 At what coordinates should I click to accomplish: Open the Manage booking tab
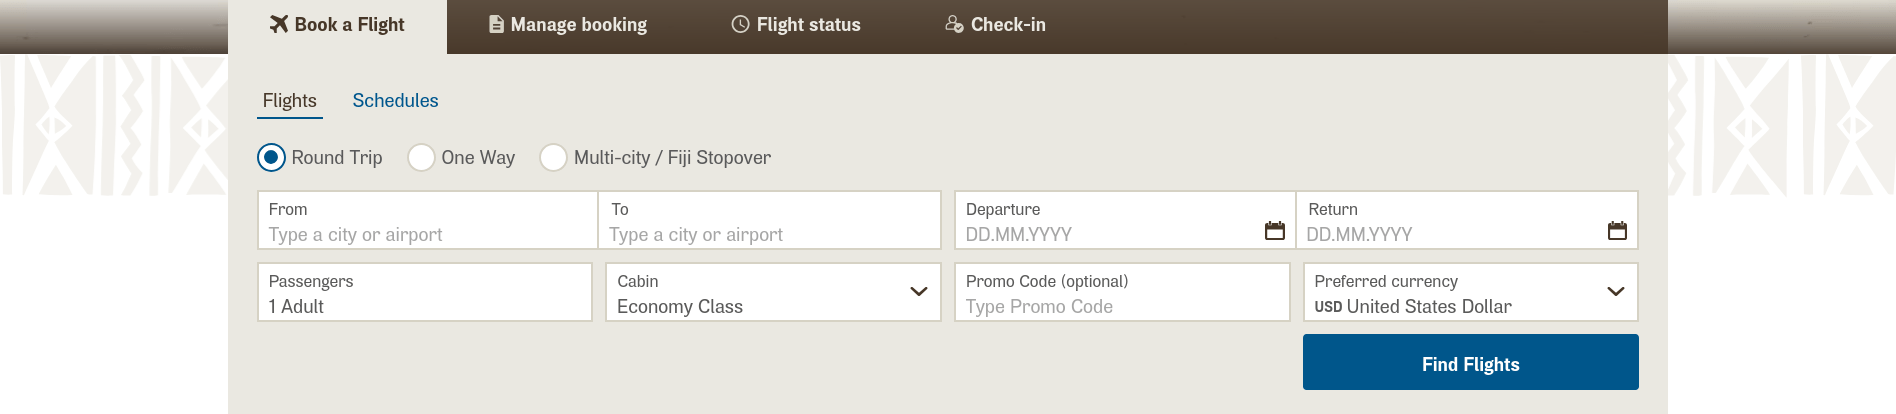(568, 25)
